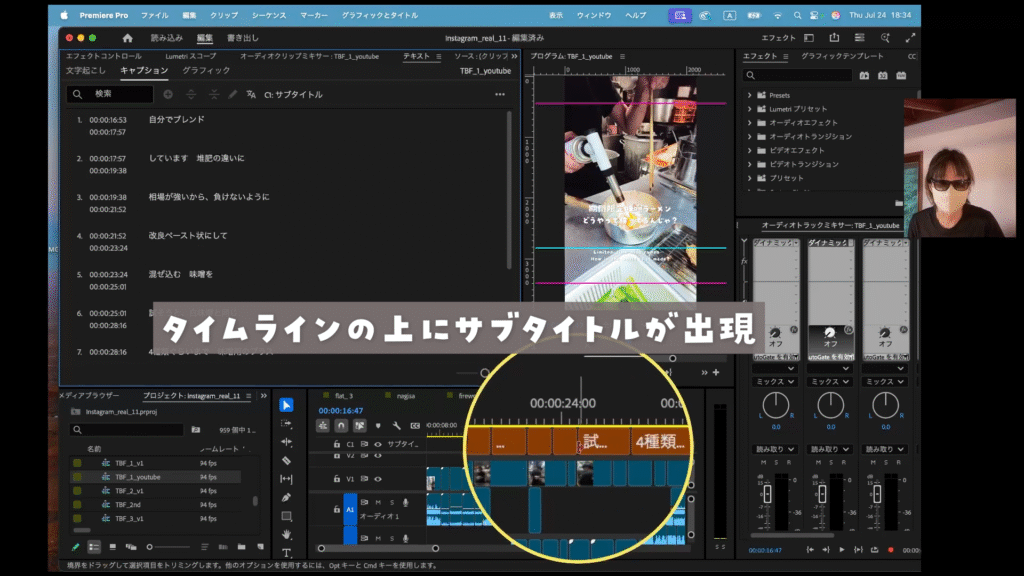The image size is (1024, 576).
Task: Expand the オーディオエフェクト folder
Action: tap(750, 123)
